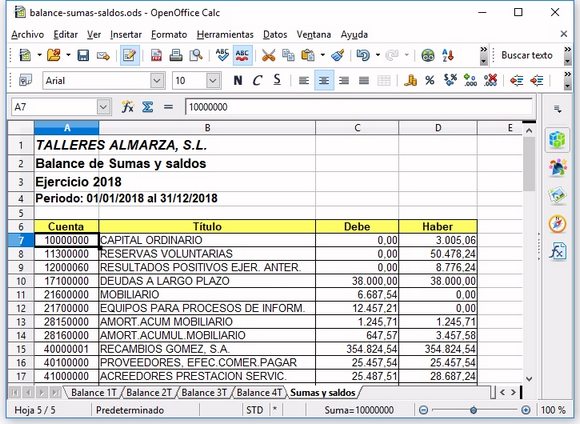Click the add decimal place icon
The width and height of the screenshot is (580, 424).
[470, 80]
